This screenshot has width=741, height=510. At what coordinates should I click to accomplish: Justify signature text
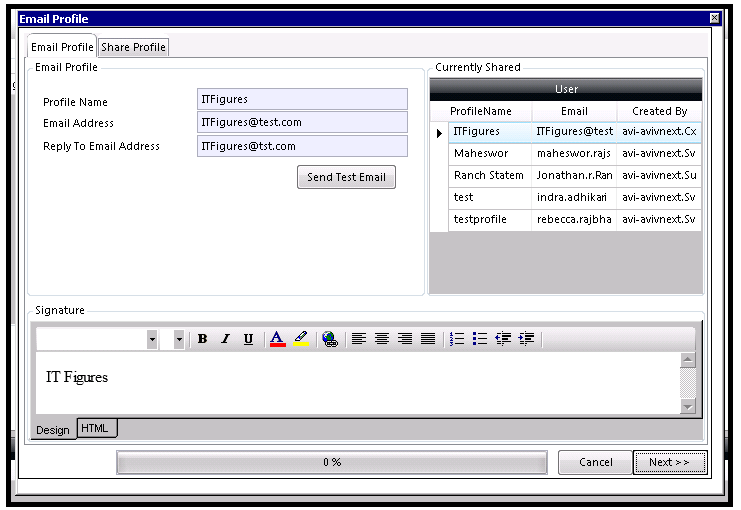428,339
